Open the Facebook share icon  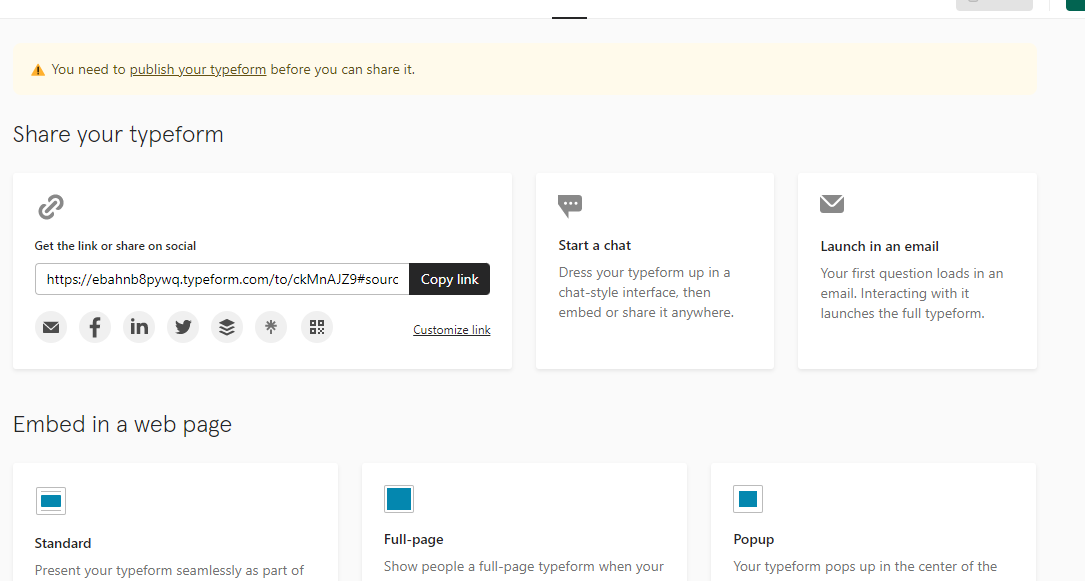95,327
